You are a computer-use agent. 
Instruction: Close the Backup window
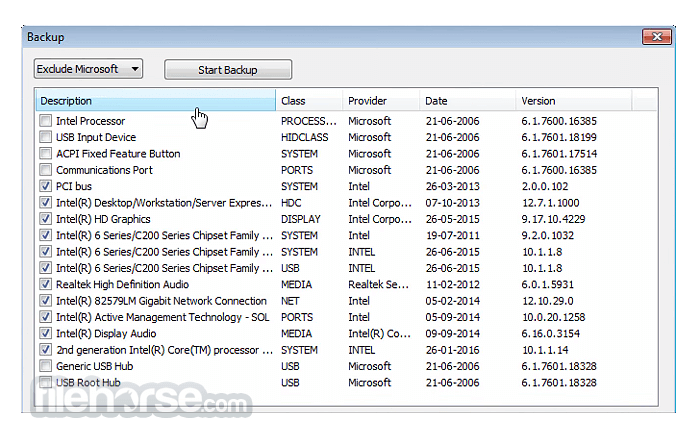pyautogui.click(x=656, y=37)
